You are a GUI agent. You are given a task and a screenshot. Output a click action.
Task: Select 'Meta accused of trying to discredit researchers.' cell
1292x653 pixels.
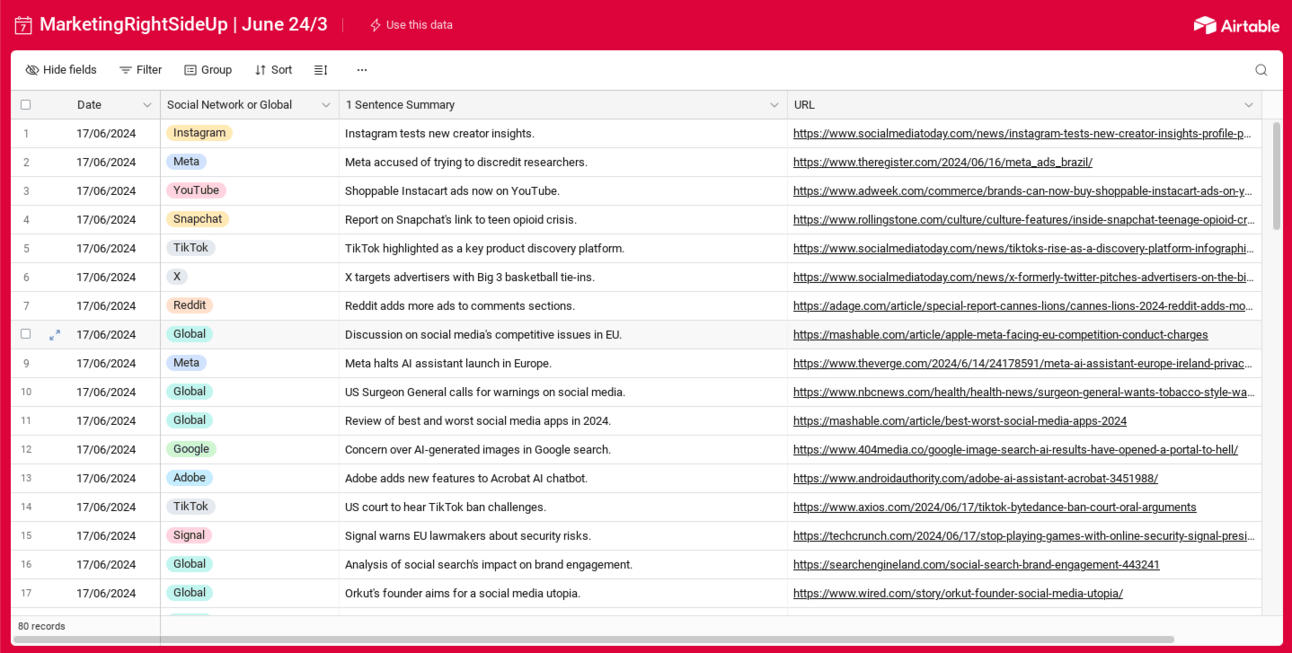pos(563,162)
